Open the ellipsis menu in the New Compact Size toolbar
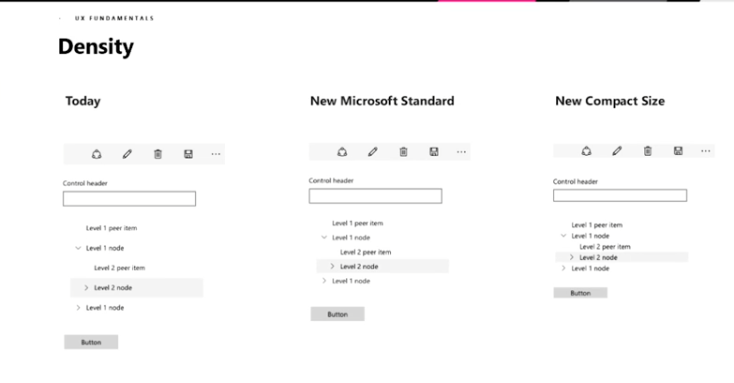Image resolution: width=734 pixels, height=383 pixels. 705,151
